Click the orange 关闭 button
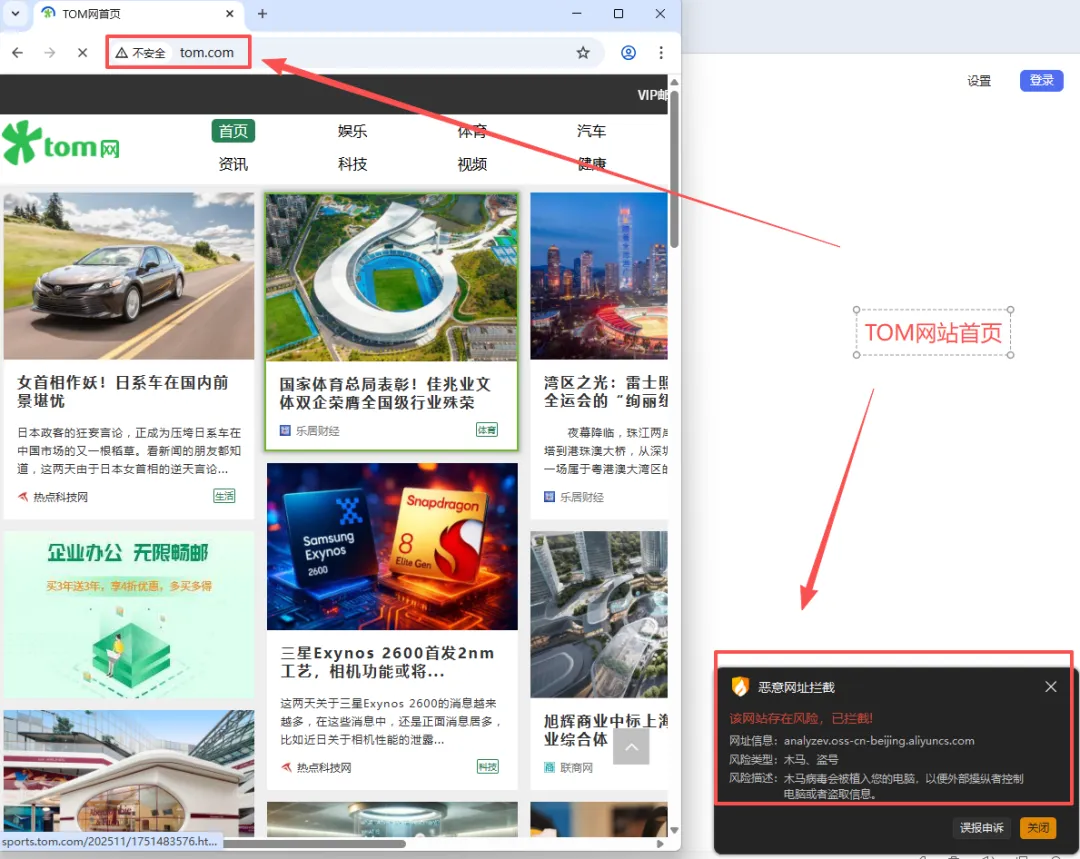1080x859 pixels. (1038, 827)
